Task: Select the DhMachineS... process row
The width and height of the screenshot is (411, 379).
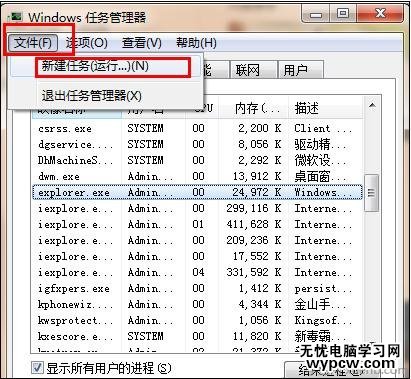Action: coord(197,160)
